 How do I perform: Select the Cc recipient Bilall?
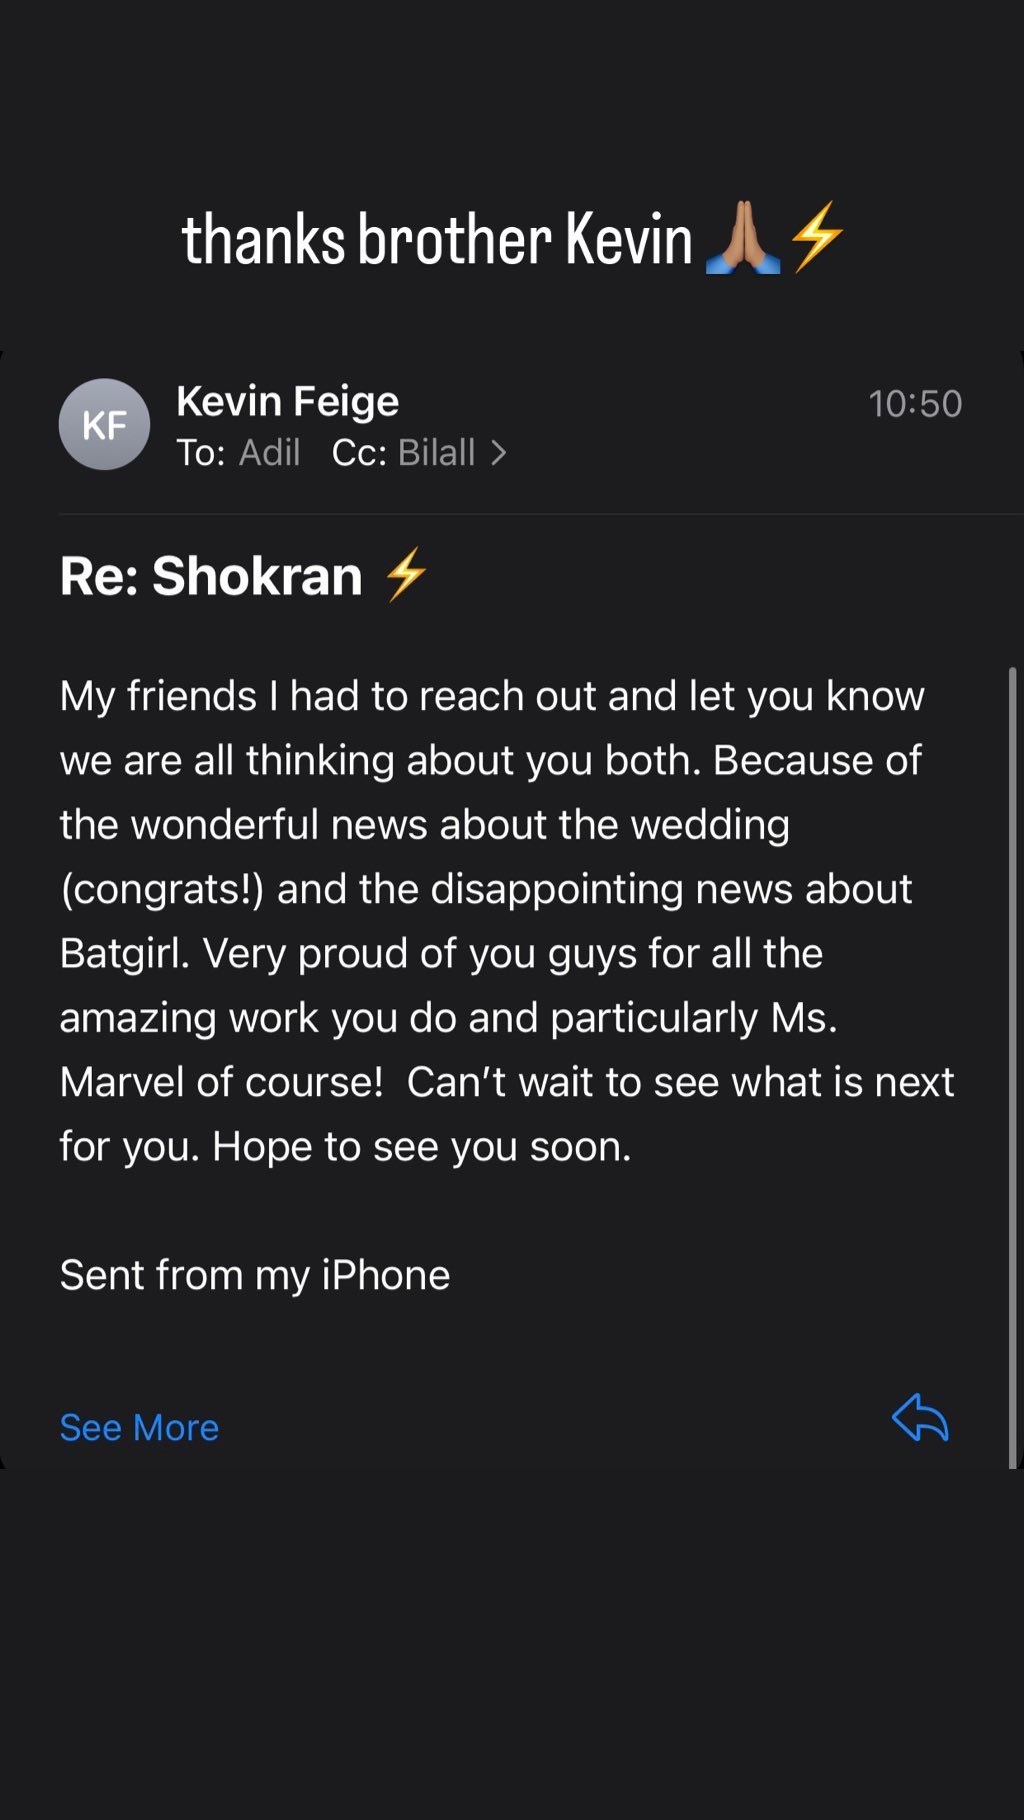pos(437,453)
